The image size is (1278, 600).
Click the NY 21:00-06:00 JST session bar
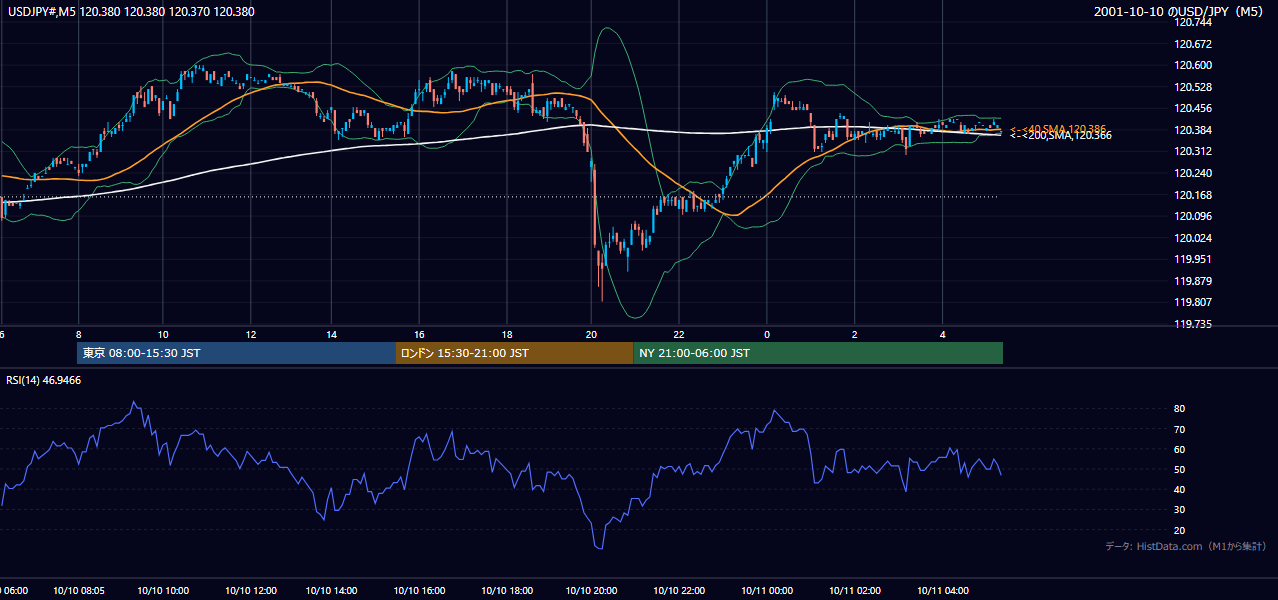pyautogui.click(x=818, y=353)
